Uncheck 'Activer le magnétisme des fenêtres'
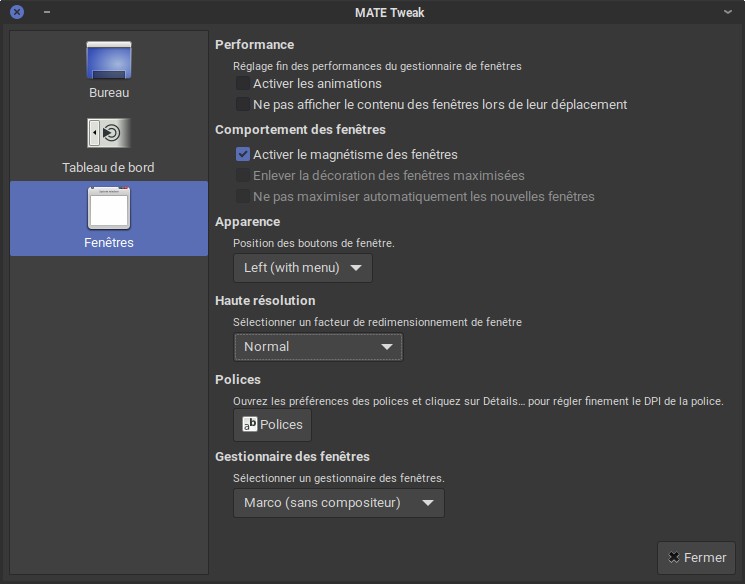Screen dimensions: 745x584 pos(243,155)
